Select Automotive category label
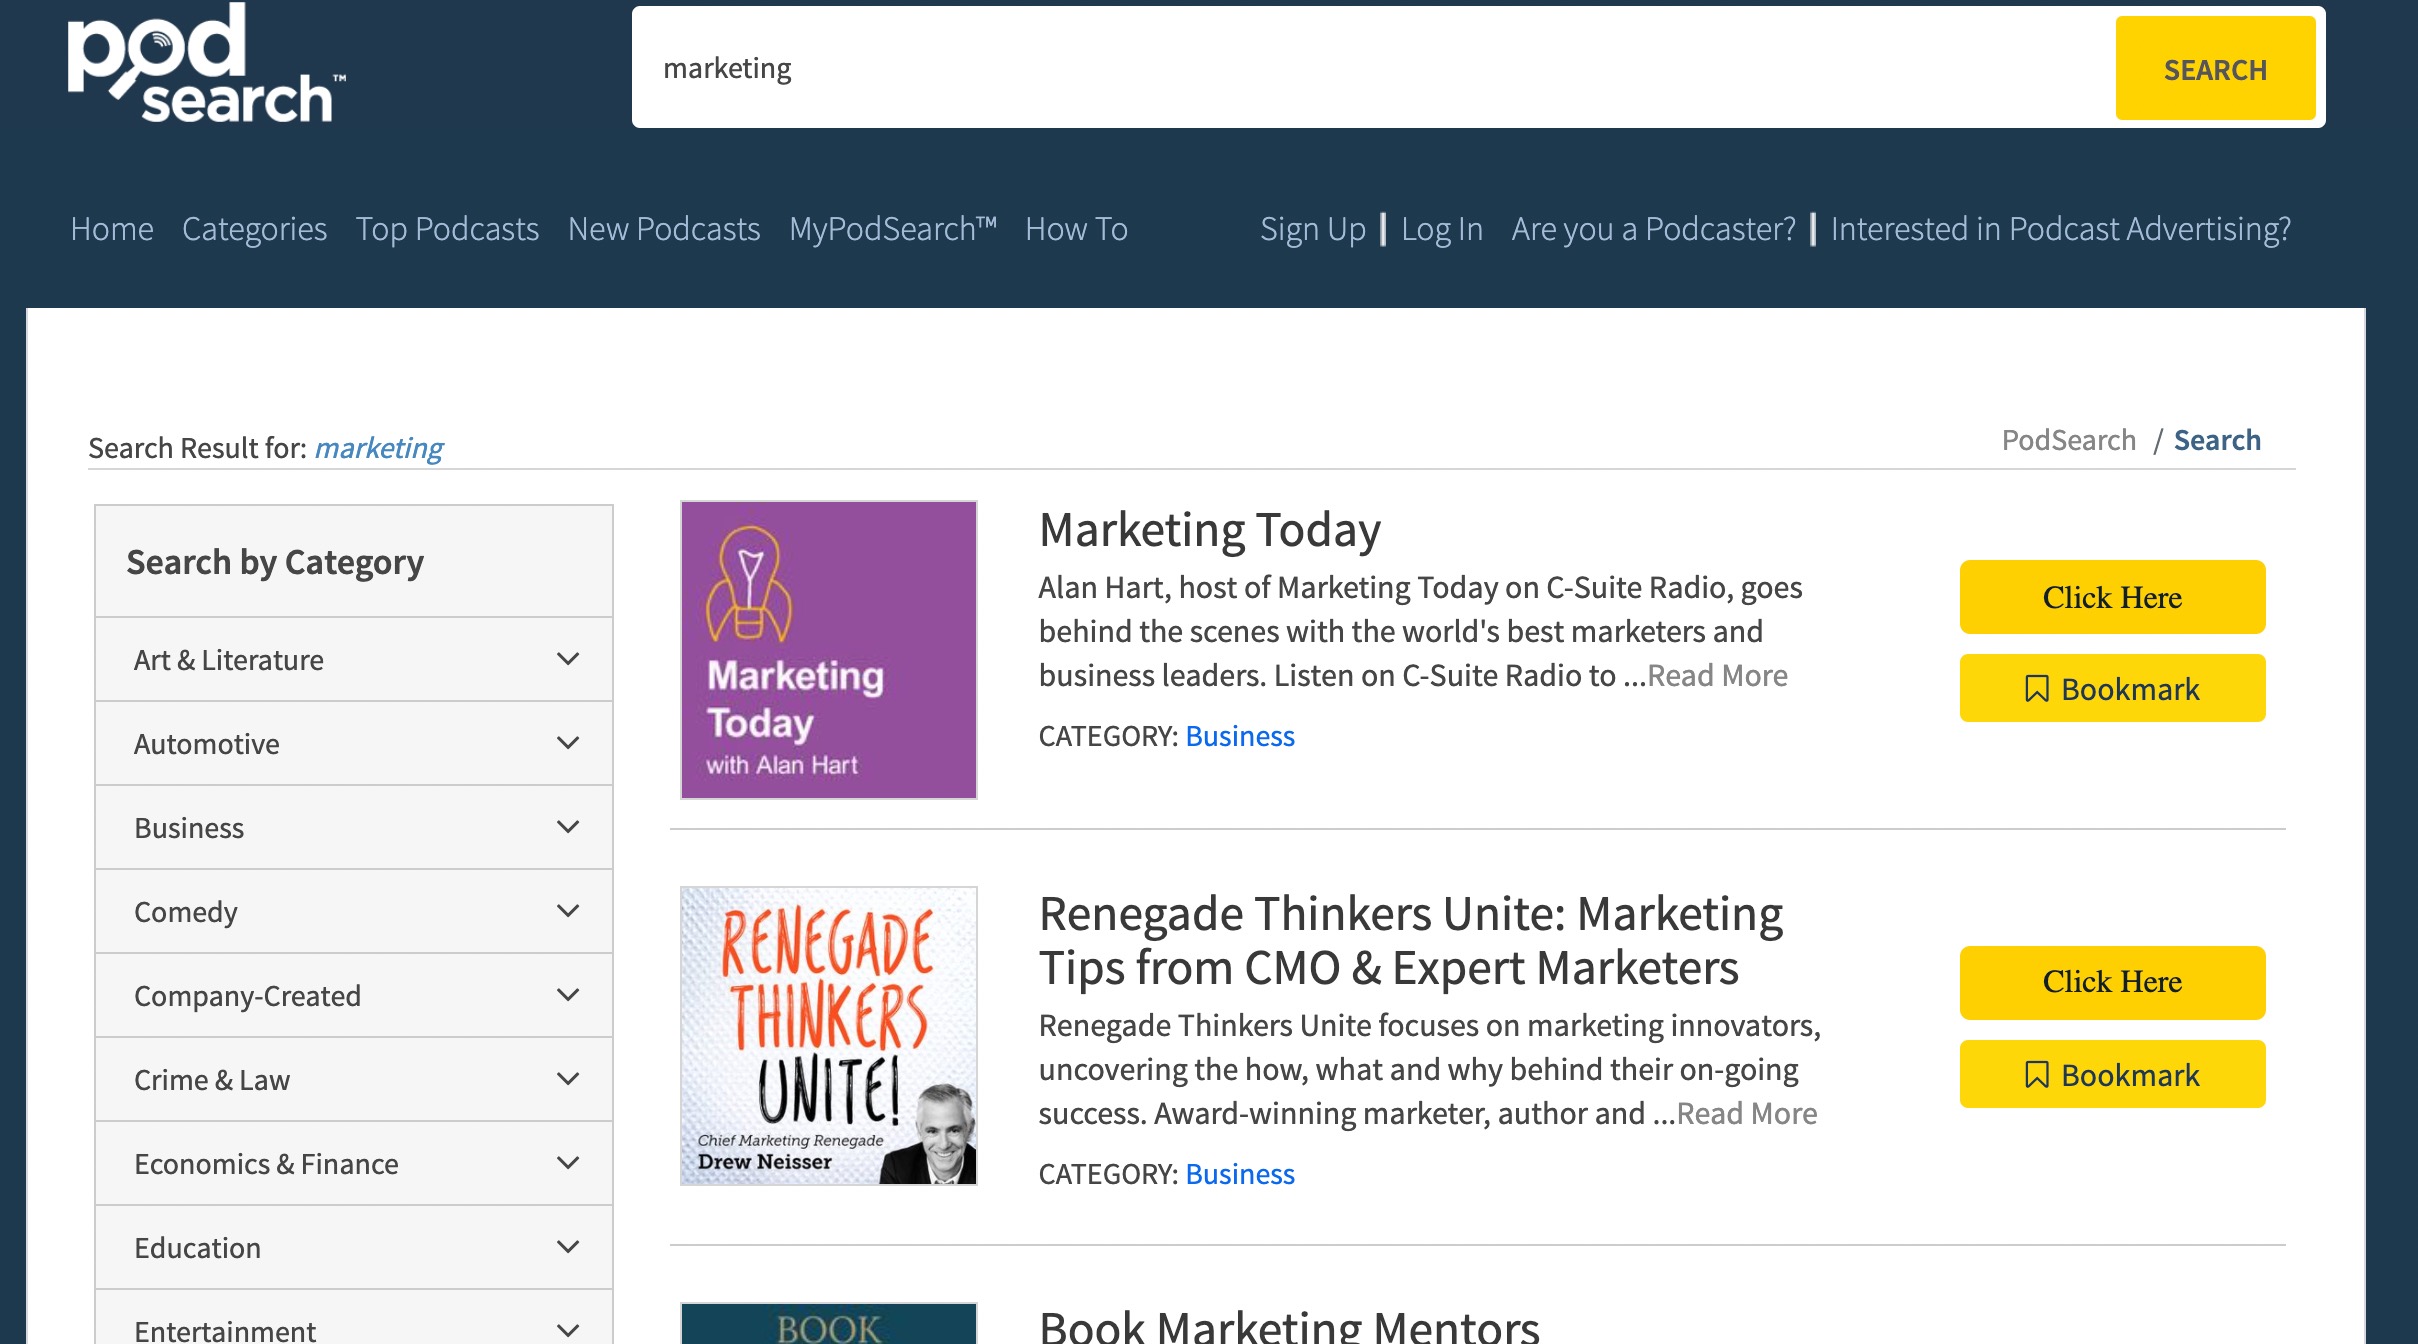 click(207, 744)
